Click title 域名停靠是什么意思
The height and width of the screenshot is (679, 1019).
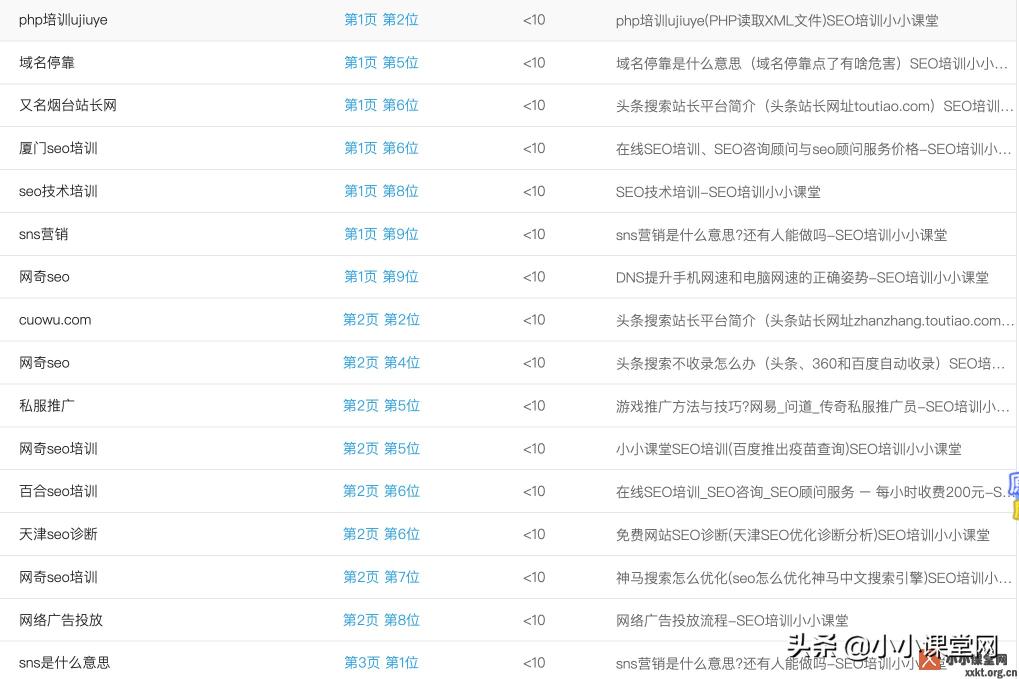click(x=812, y=64)
